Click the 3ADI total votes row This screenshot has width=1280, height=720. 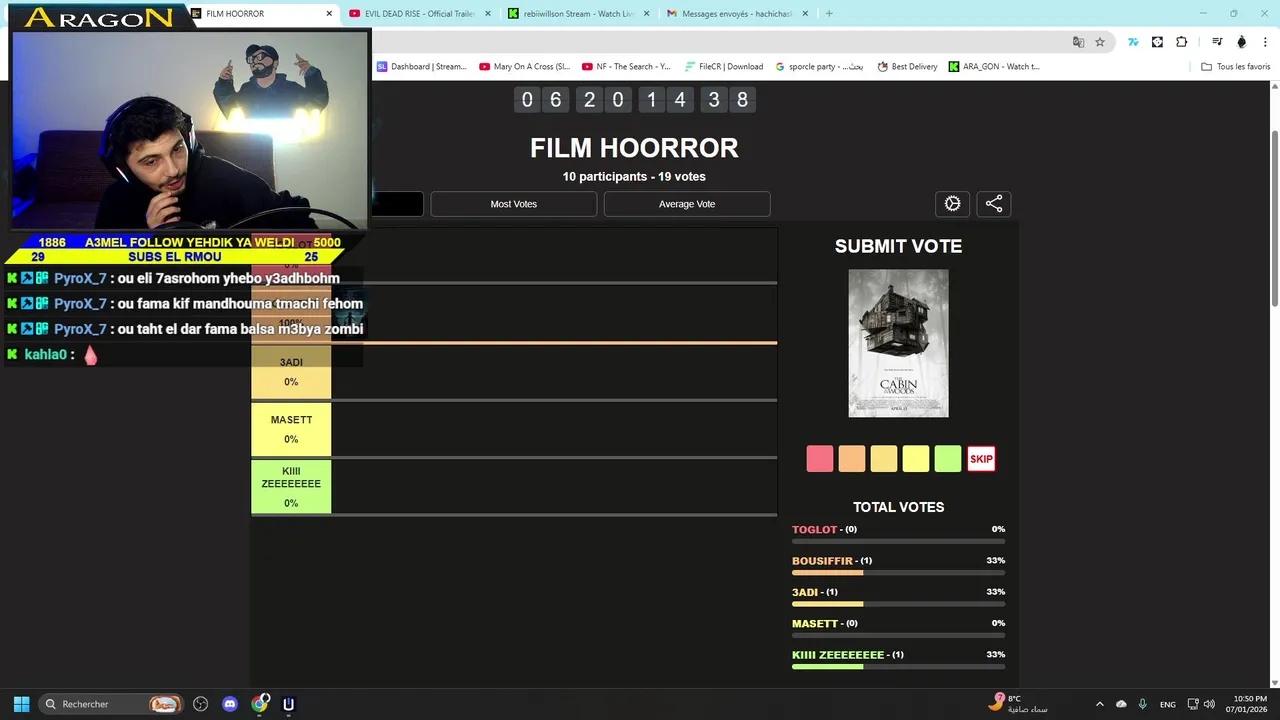click(898, 597)
